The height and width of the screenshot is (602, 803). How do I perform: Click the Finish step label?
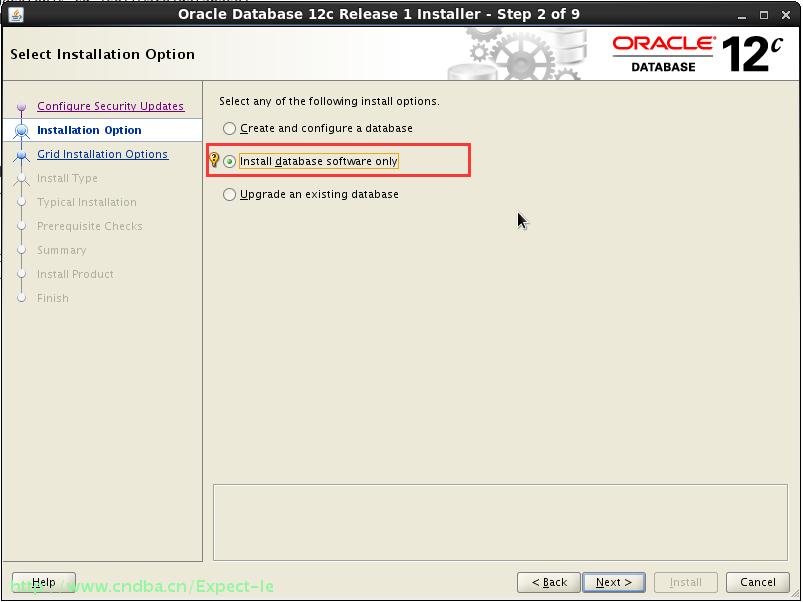(x=53, y=298)
